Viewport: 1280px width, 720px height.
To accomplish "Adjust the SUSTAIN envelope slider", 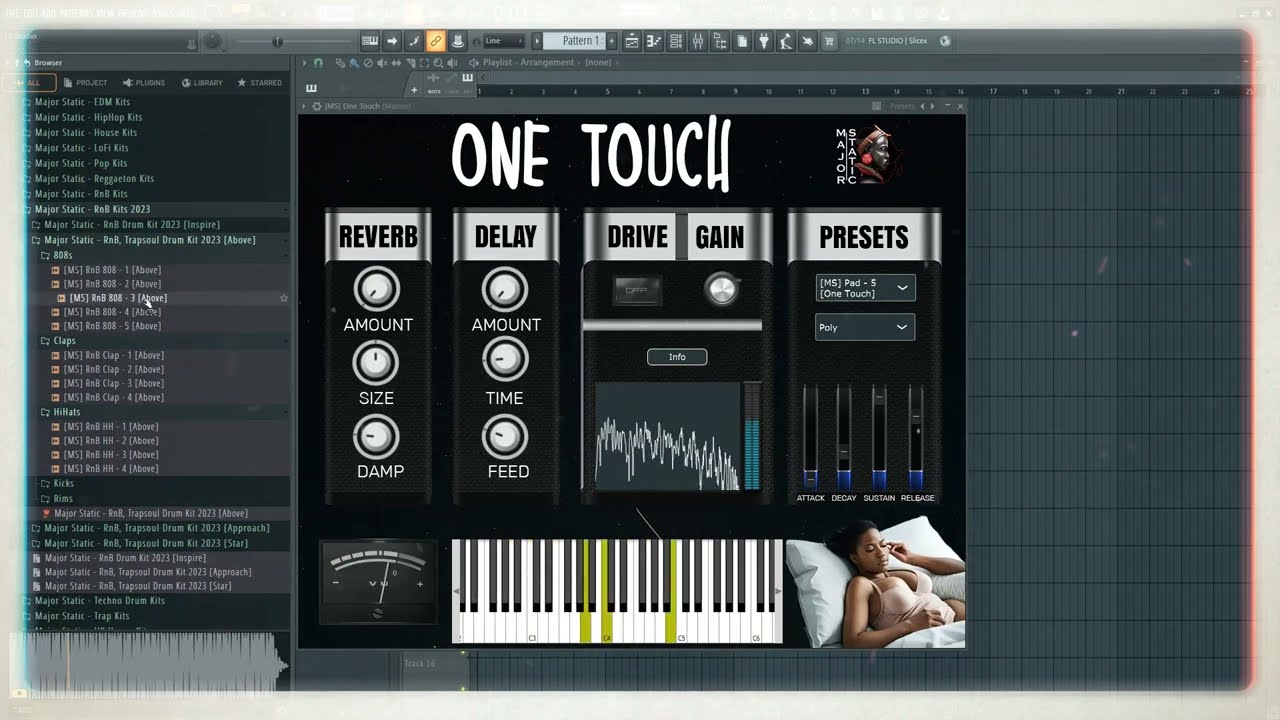I will (x=879, y=437).
